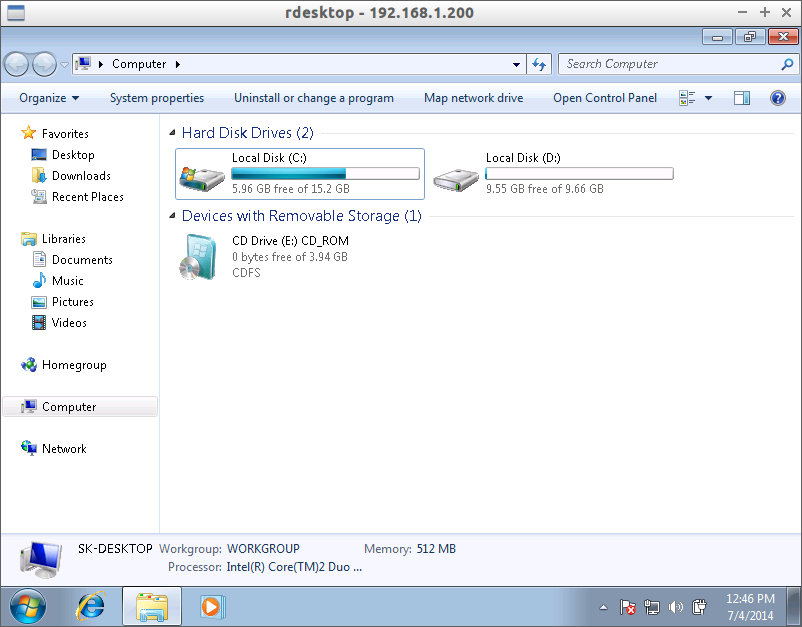
Task: Click Map network drive
Action: coord(474,98)
